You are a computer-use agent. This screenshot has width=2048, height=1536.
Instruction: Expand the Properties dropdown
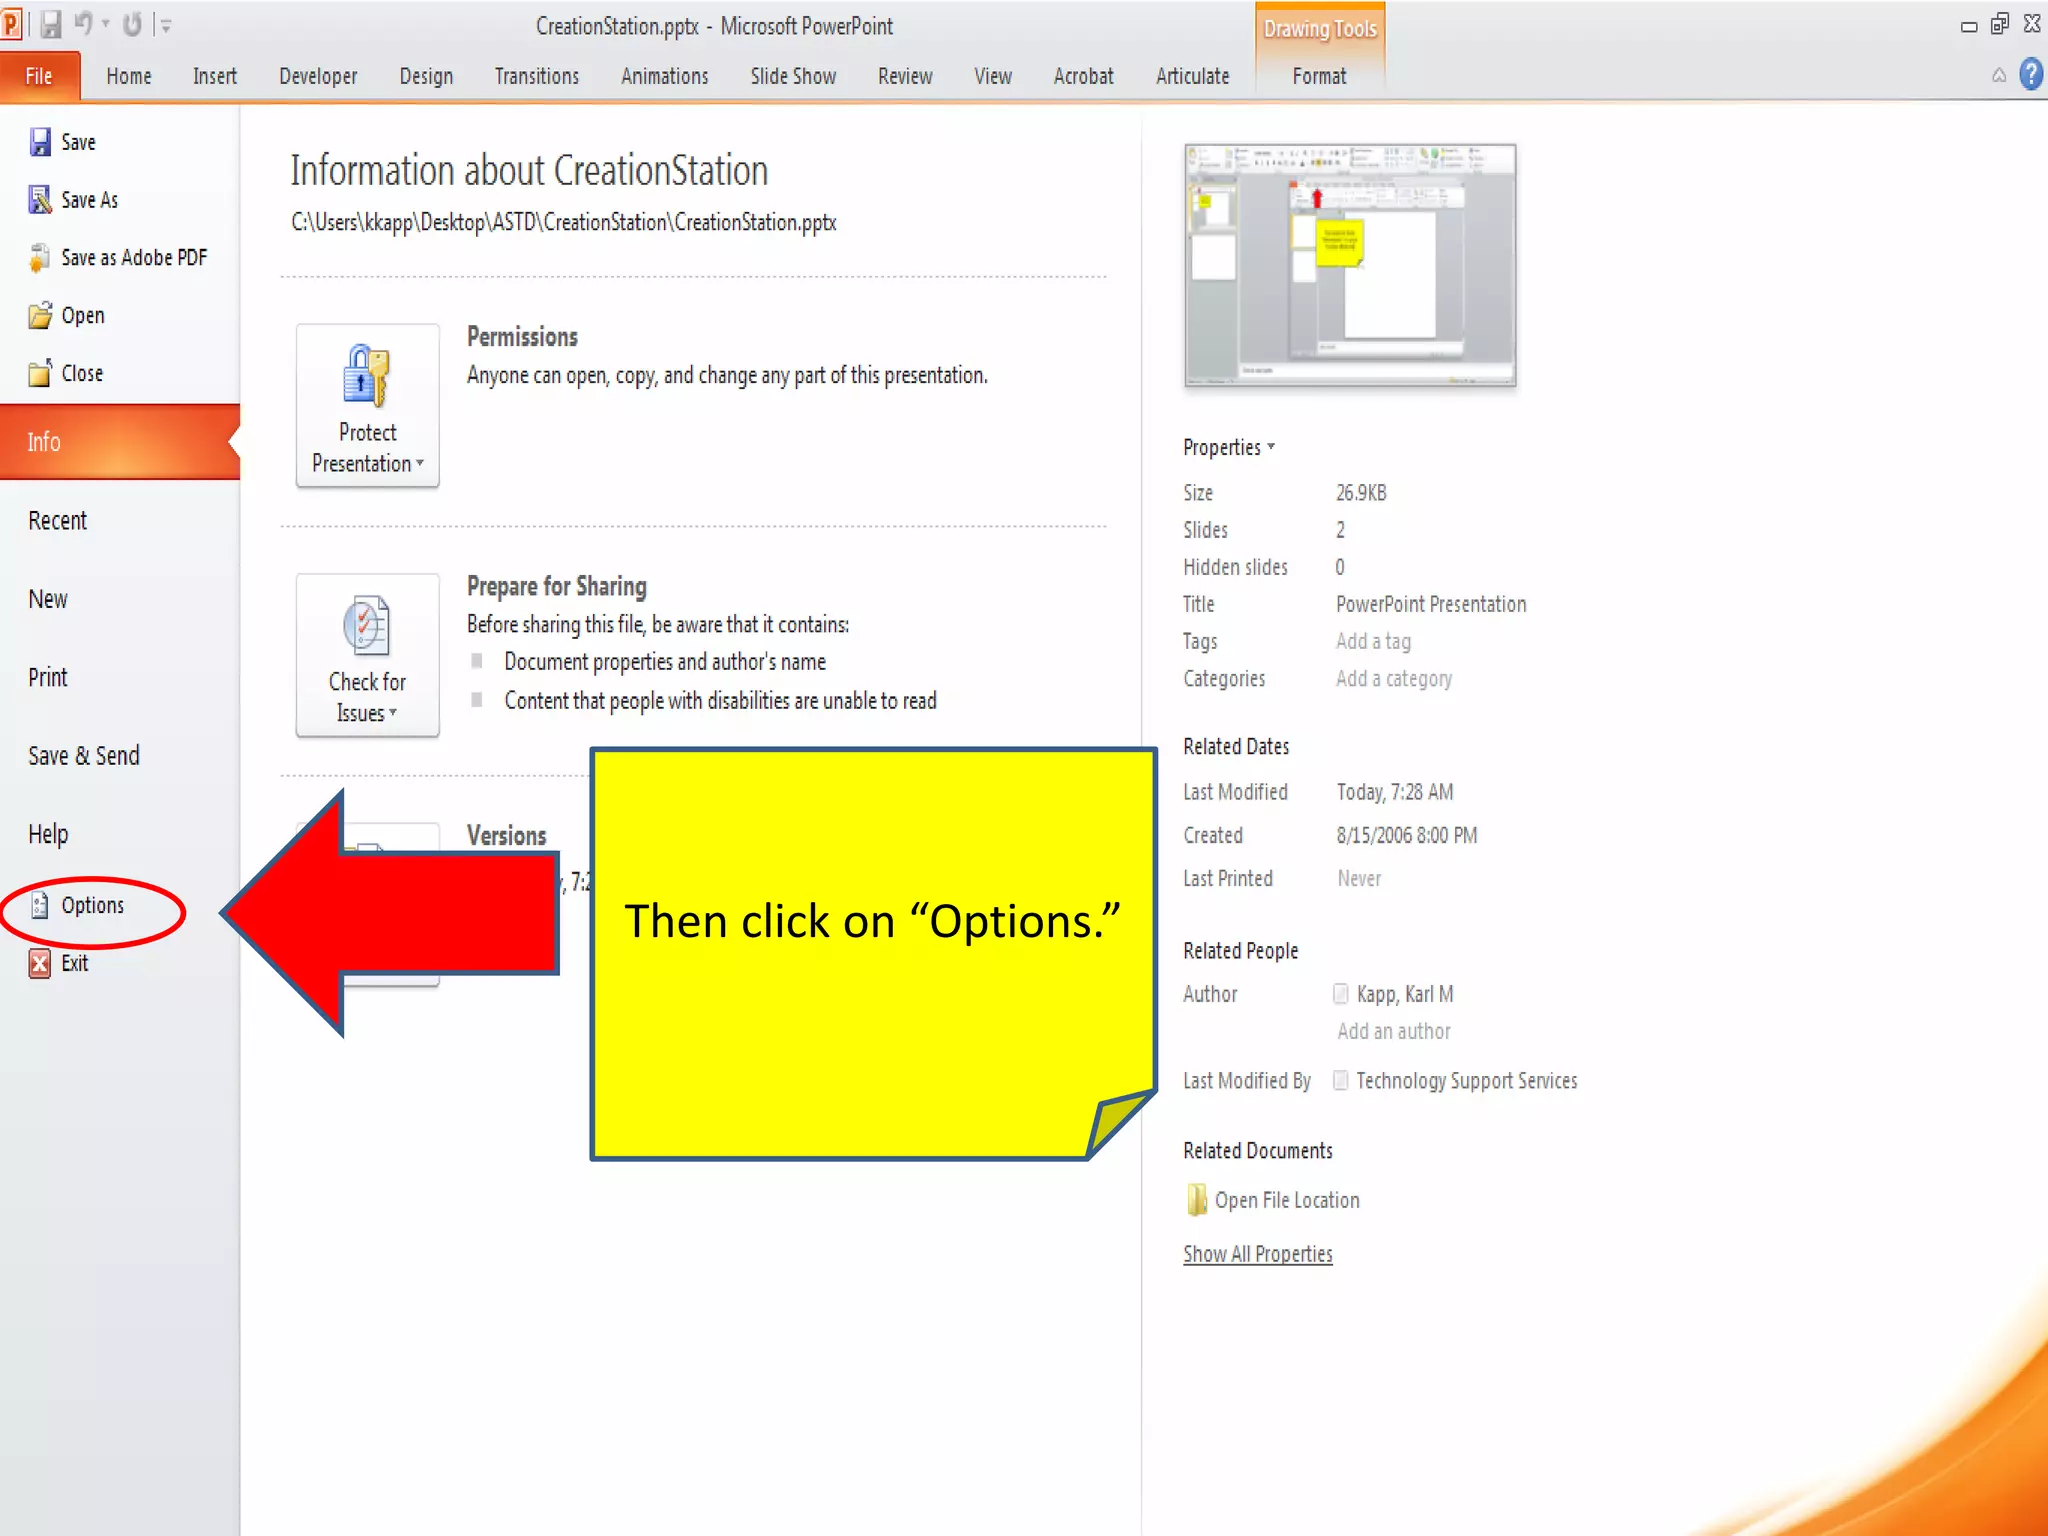[x=1229, y=447]
